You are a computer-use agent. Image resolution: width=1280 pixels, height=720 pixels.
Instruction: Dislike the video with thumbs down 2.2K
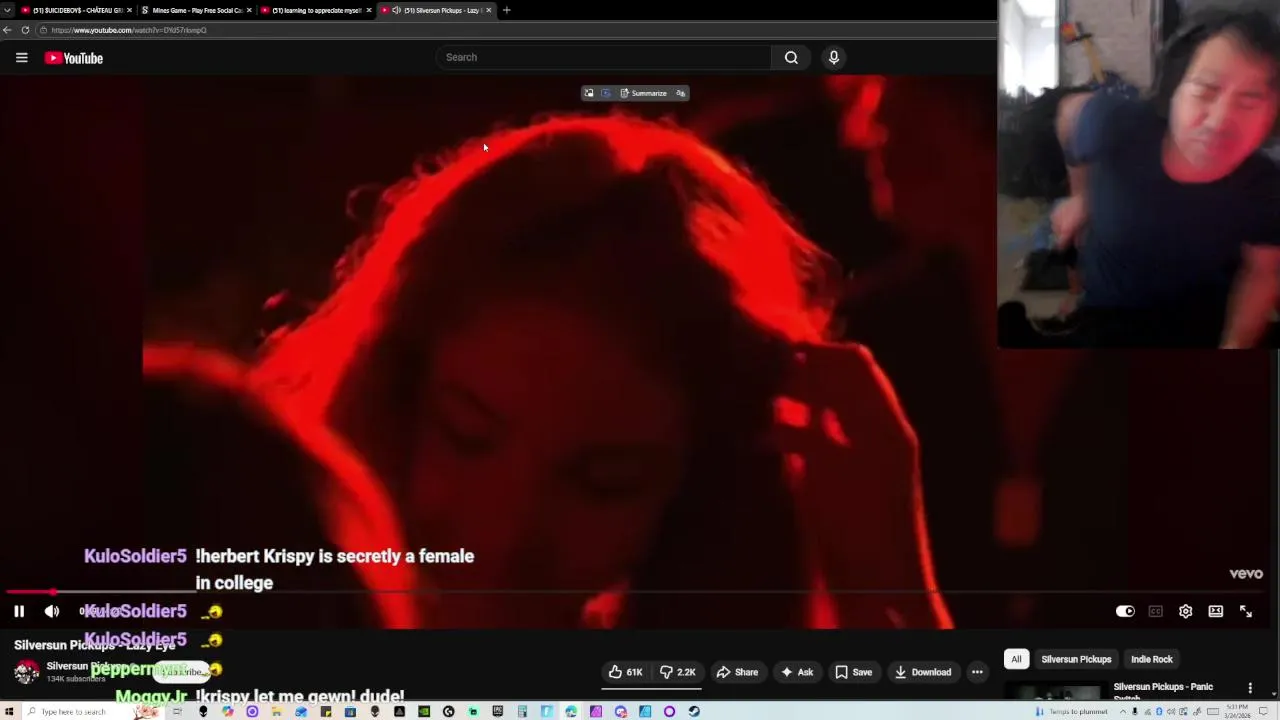tap(678, 672)
